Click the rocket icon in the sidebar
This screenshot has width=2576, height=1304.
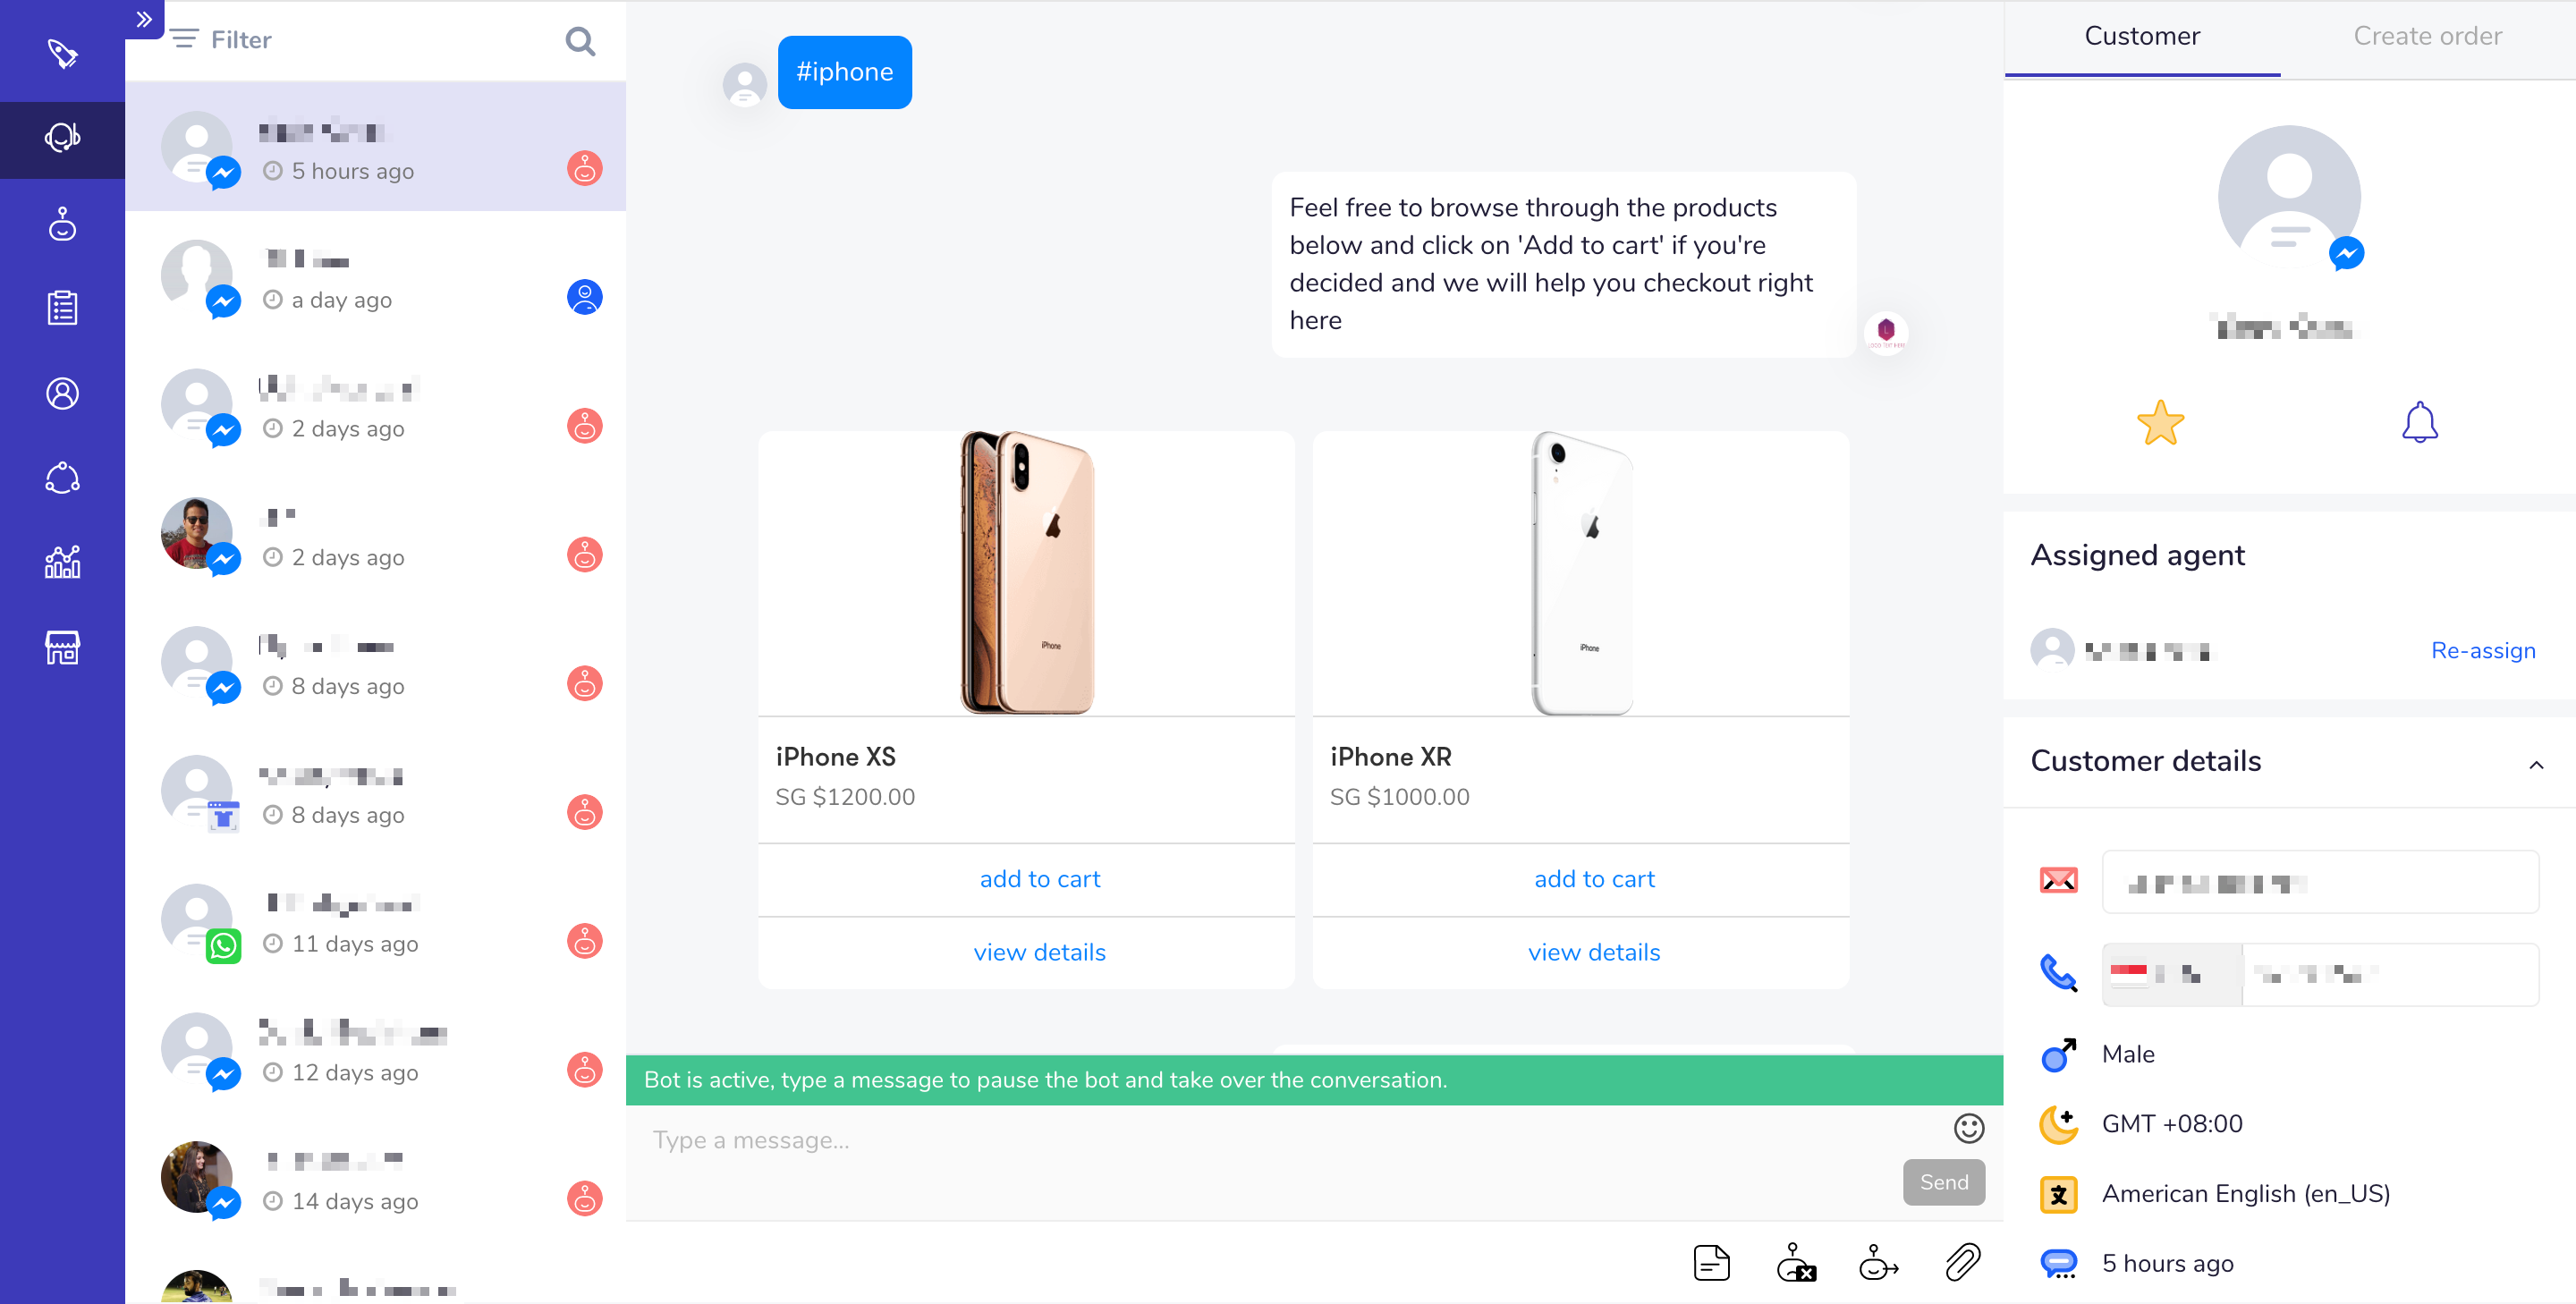coord(62,52)
